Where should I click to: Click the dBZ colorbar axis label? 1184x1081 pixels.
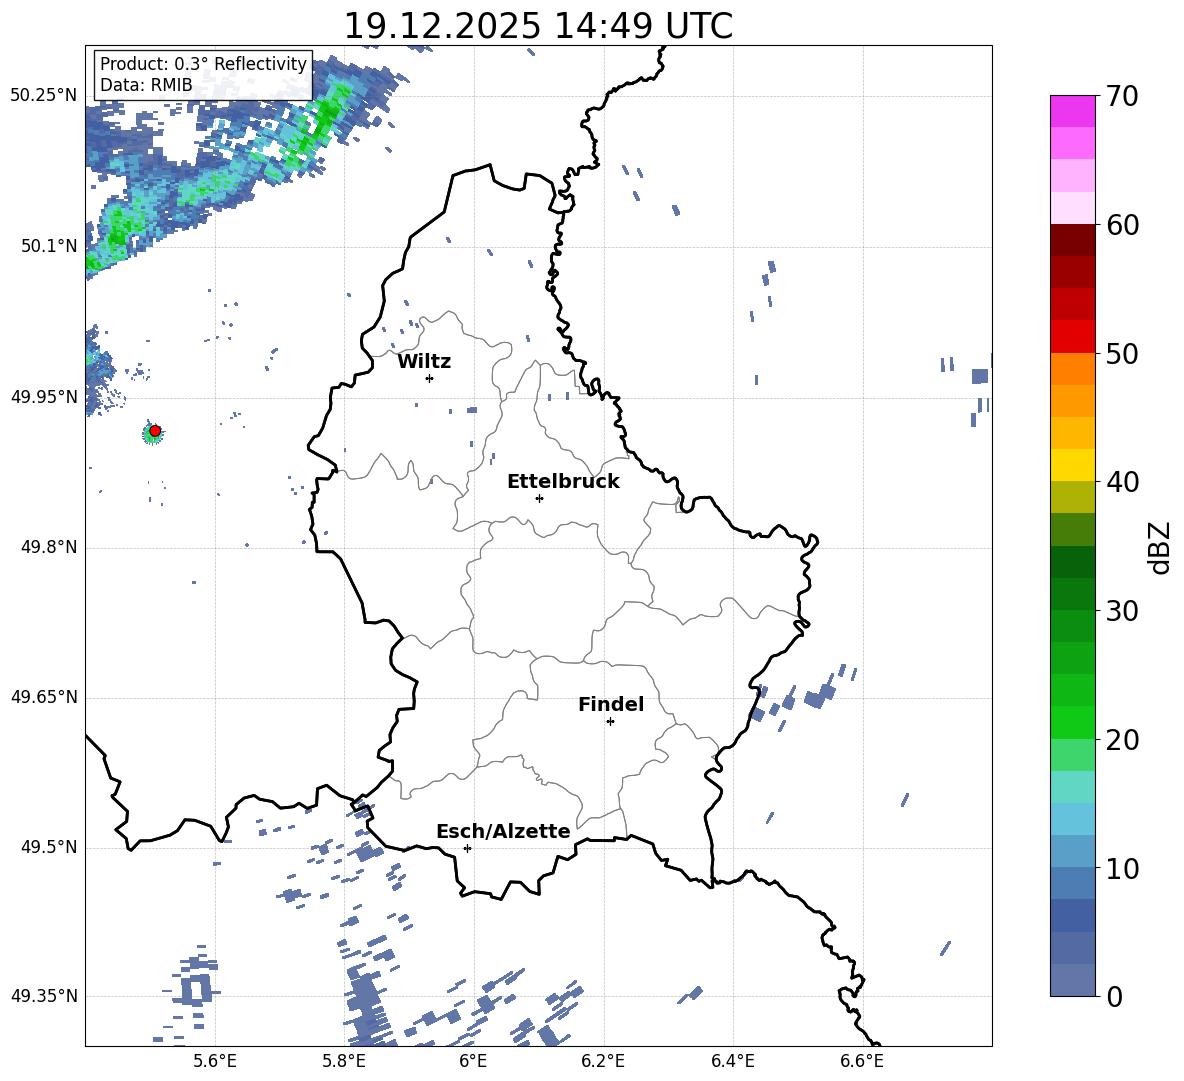point(1161,547)
